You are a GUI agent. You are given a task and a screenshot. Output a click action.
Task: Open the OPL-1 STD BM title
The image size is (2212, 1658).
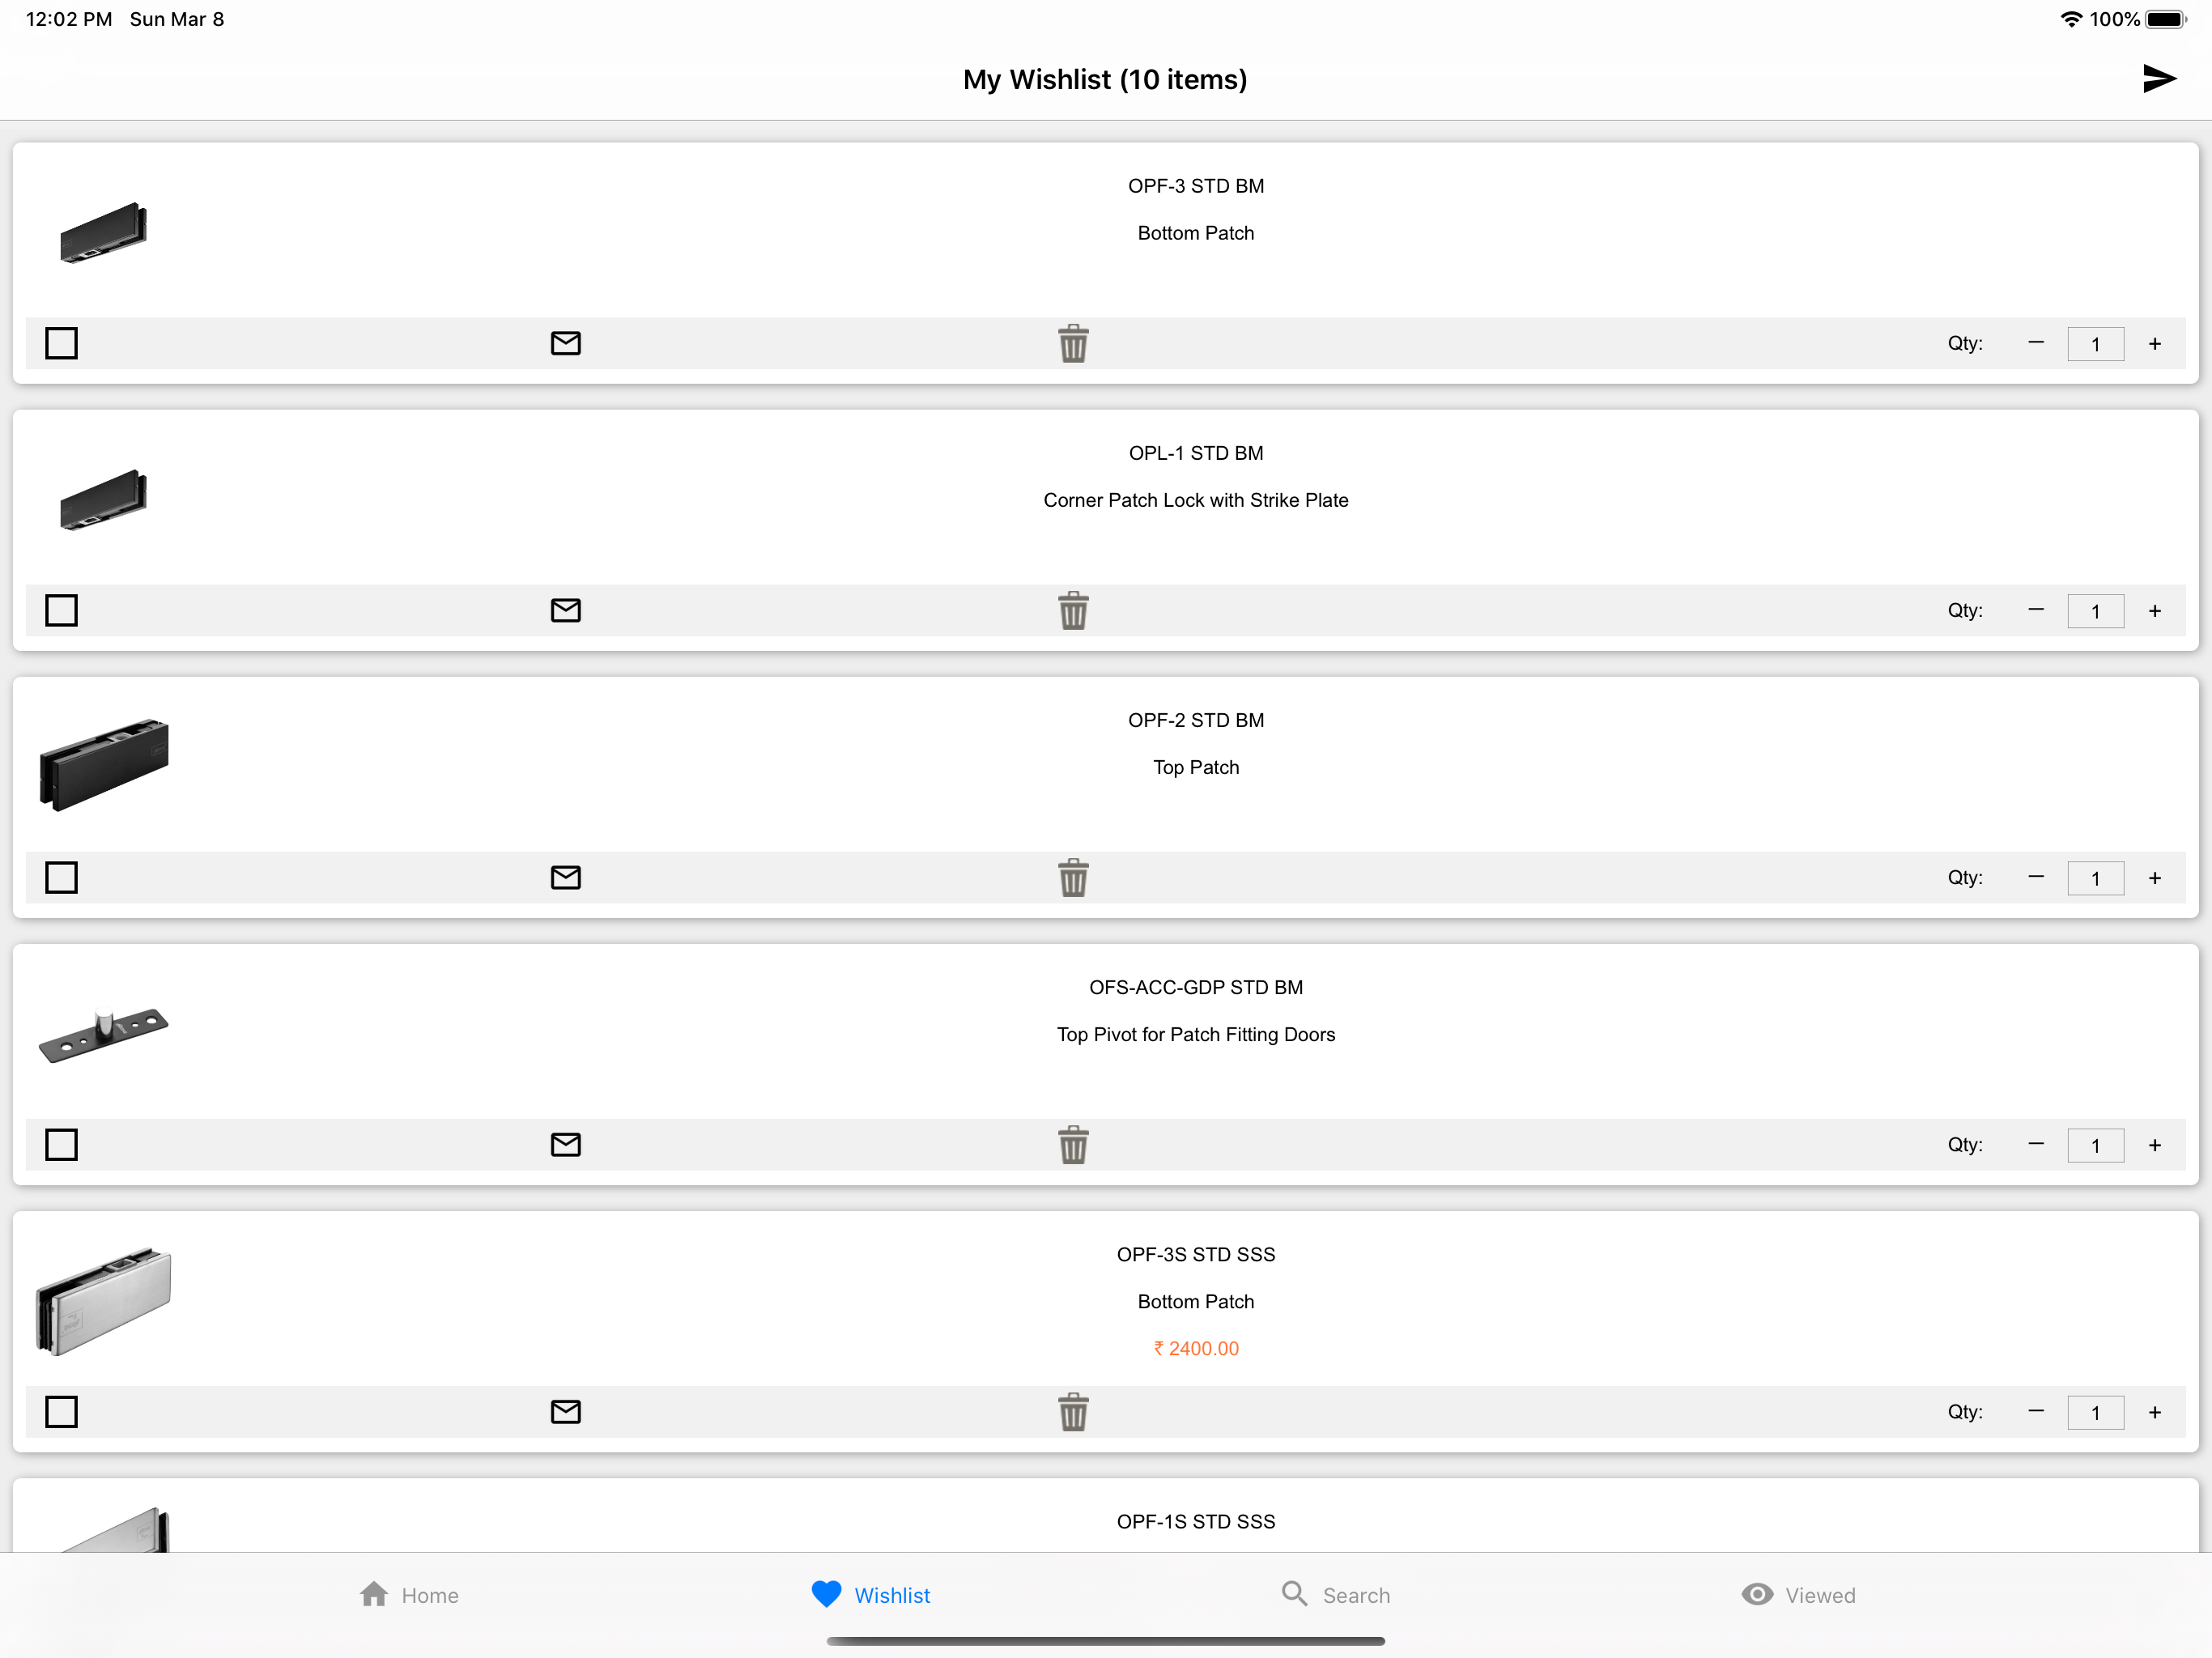(x=1196, y=453)
